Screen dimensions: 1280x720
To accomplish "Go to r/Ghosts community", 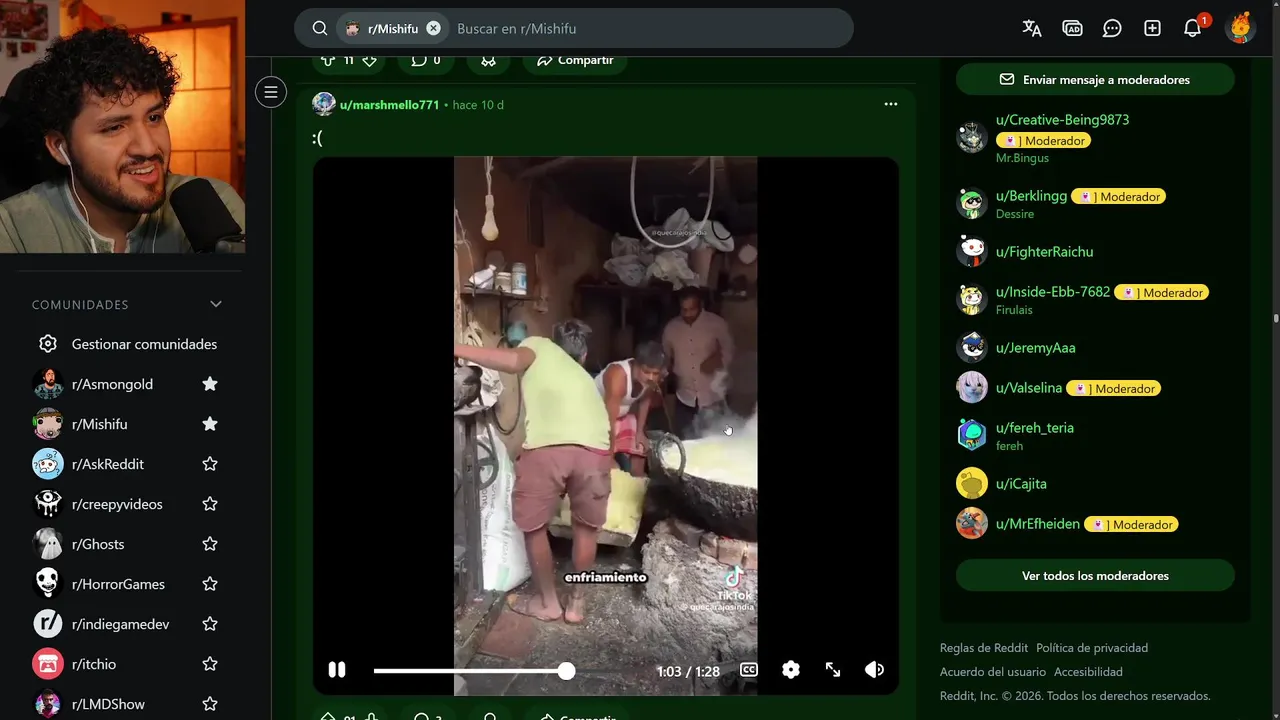I will pyautogui.click(x=98, y=544).
